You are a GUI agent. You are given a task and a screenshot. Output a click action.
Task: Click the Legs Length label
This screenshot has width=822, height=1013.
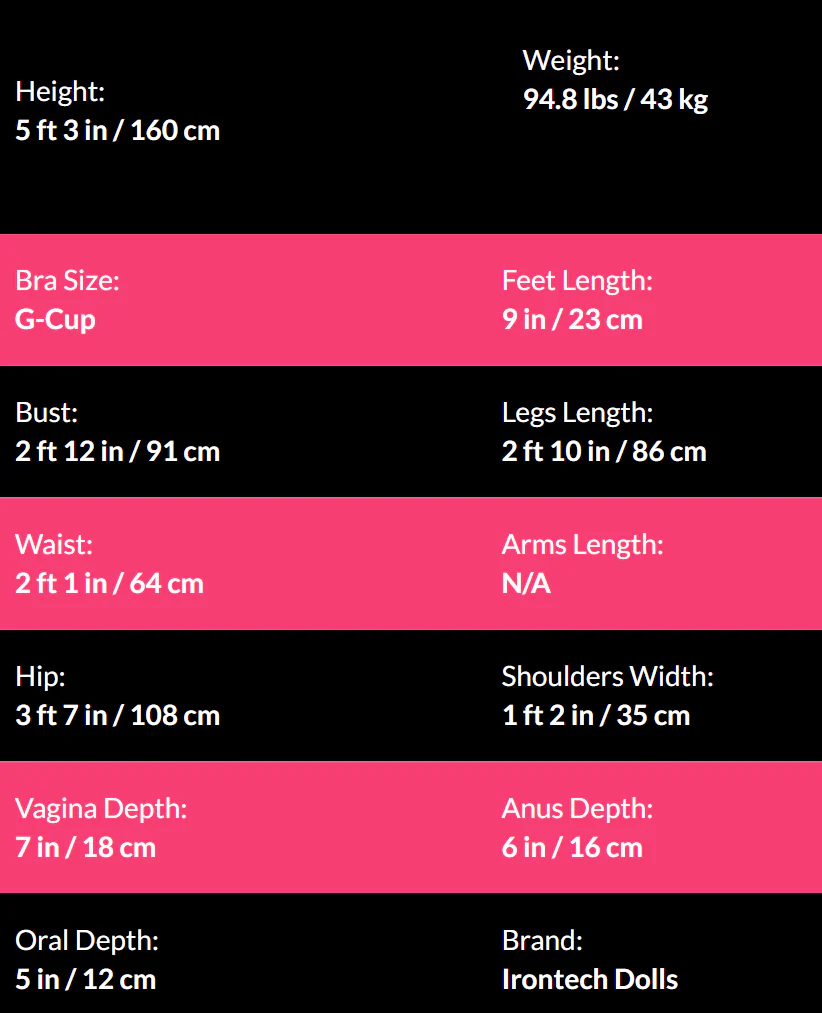[x=577, y=412]
